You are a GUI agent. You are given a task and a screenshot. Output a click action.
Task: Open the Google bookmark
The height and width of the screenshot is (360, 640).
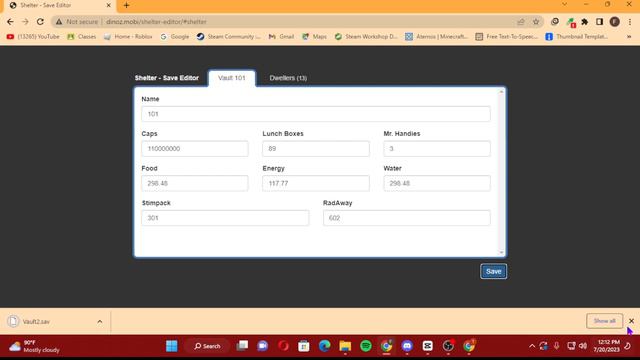[x=175, y=36]
